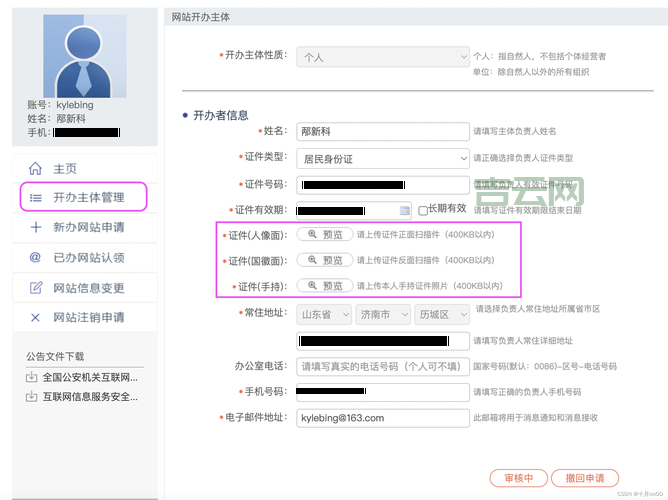This screenshot has height=500, width=668.
Task: Open 已办网站认领 menu item
Action: tap(85, 258)
